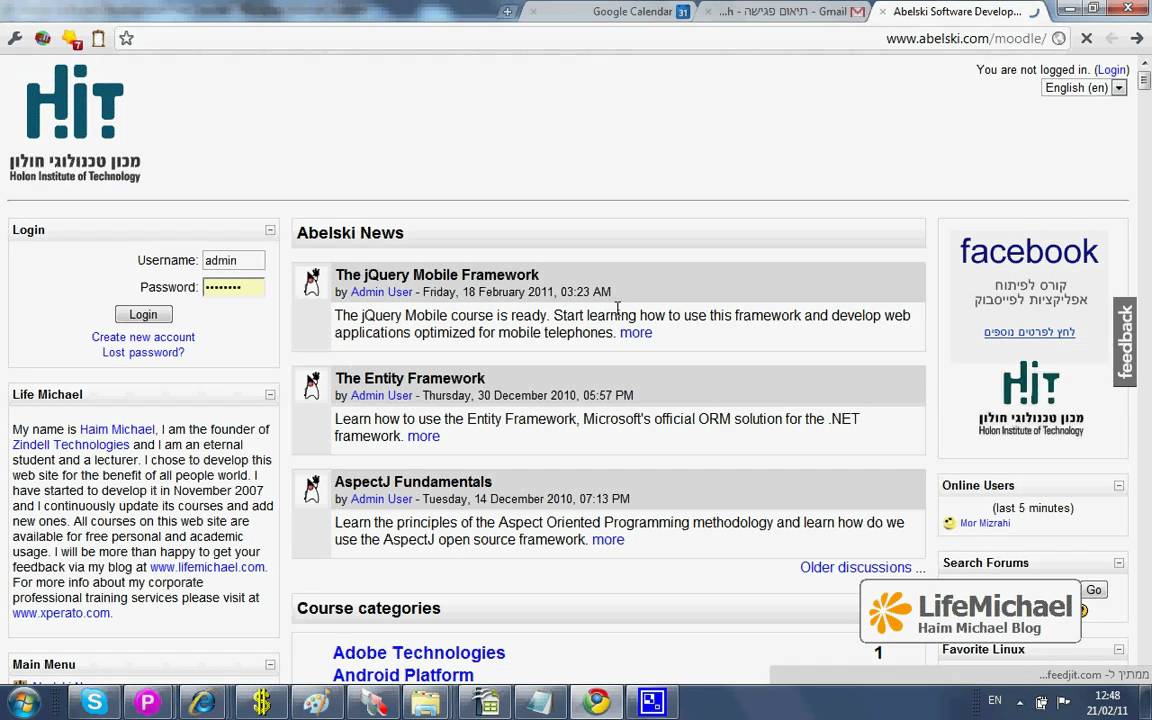Click Create new account link
This screenshot has height=720, width=1152.
[143, 337]
